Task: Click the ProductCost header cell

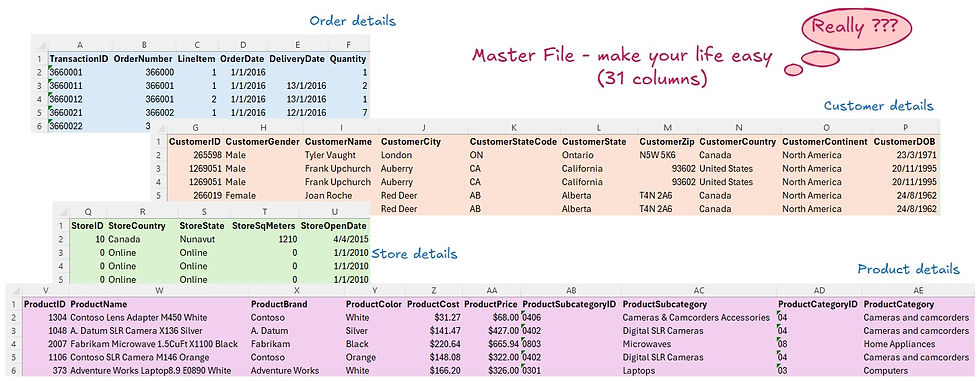Action: pyautogui.click(x=434, y=304)
